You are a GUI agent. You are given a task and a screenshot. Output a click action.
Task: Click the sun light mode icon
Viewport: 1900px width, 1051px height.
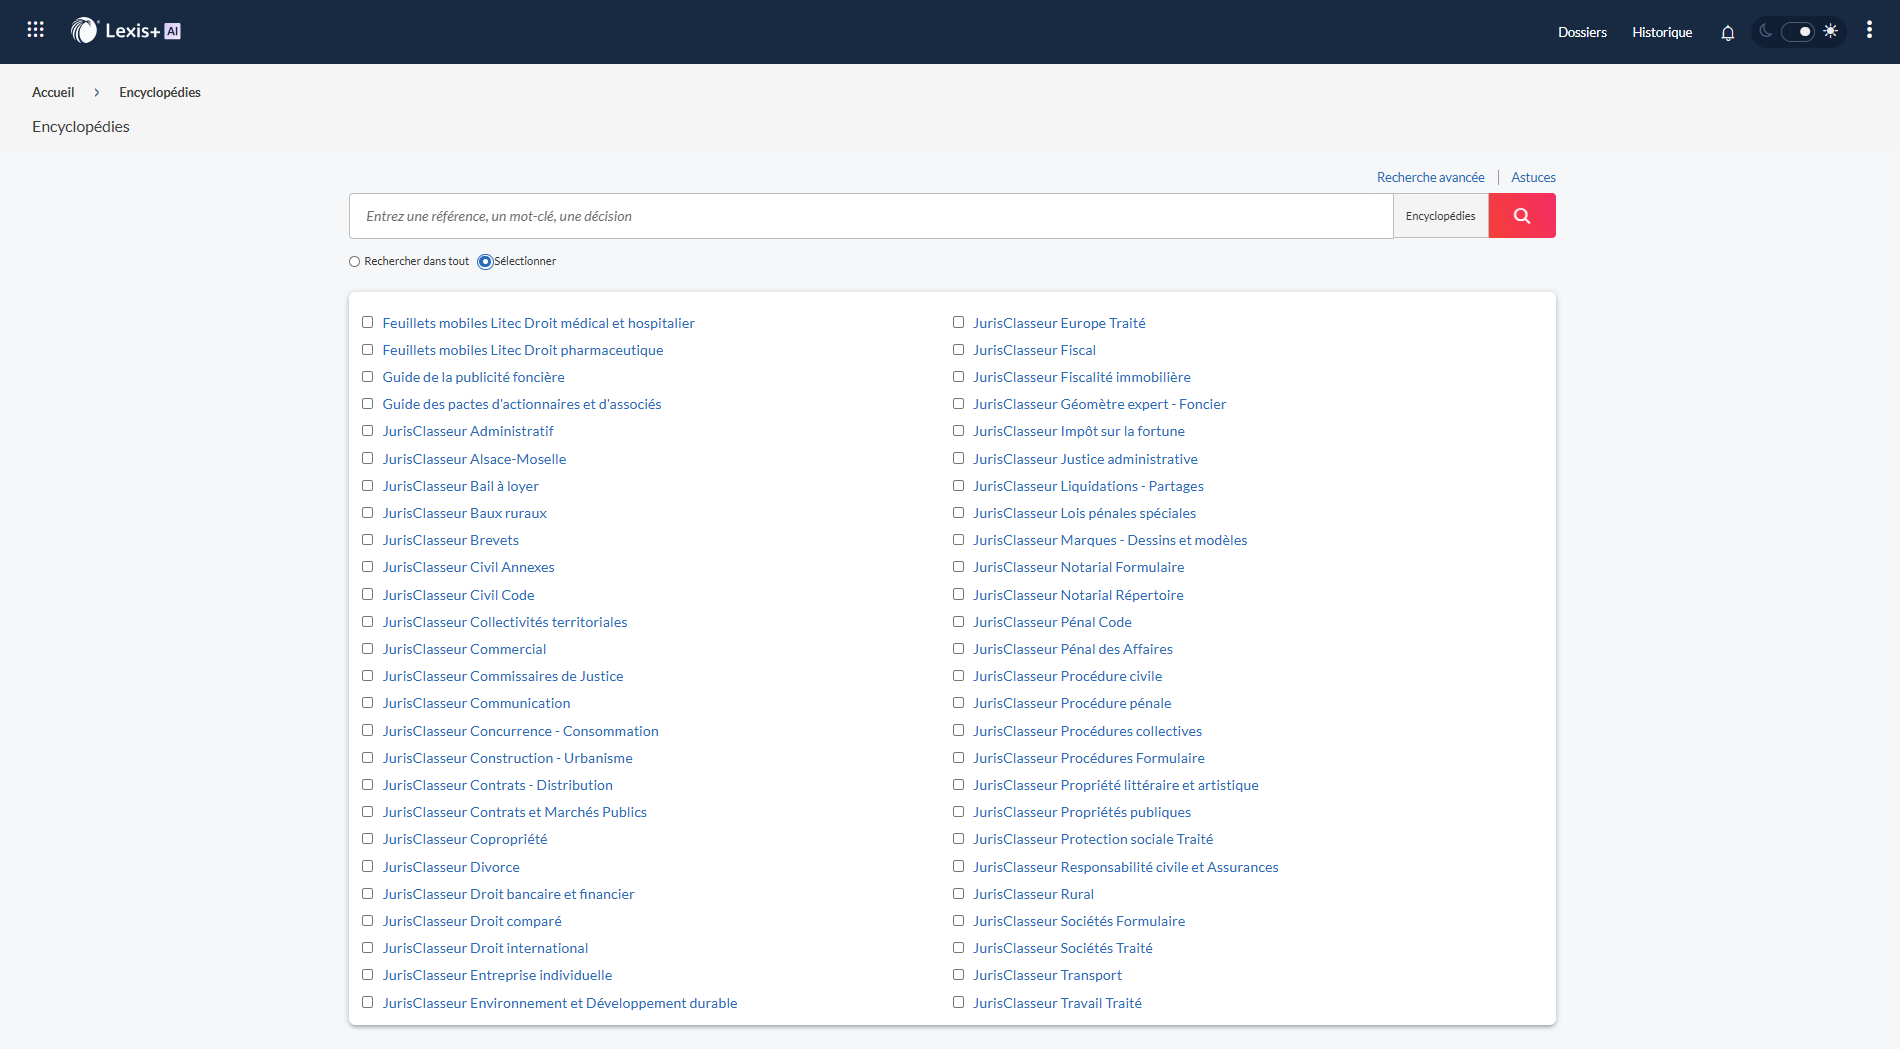coord(1830,31)
